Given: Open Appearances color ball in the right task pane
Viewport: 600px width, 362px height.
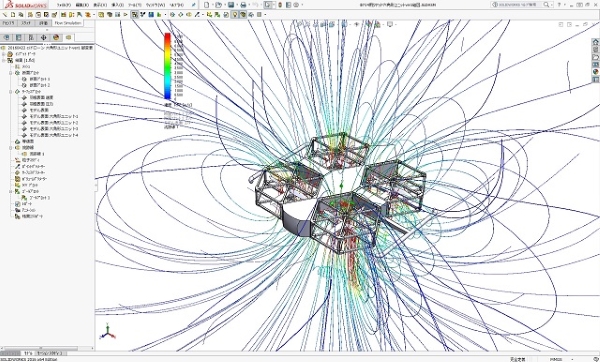Looking at the screenshot, I should (x=595, y=72).
